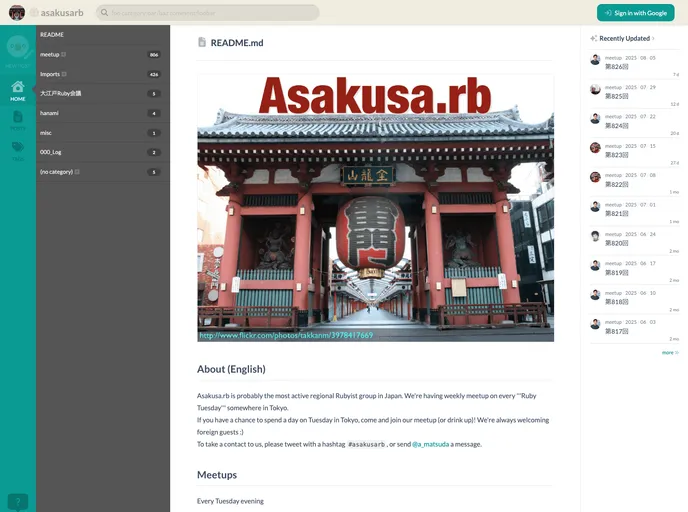688x512 pixels.
Task: Open the @a_matsuda profile link
Action: pos(430,444)
